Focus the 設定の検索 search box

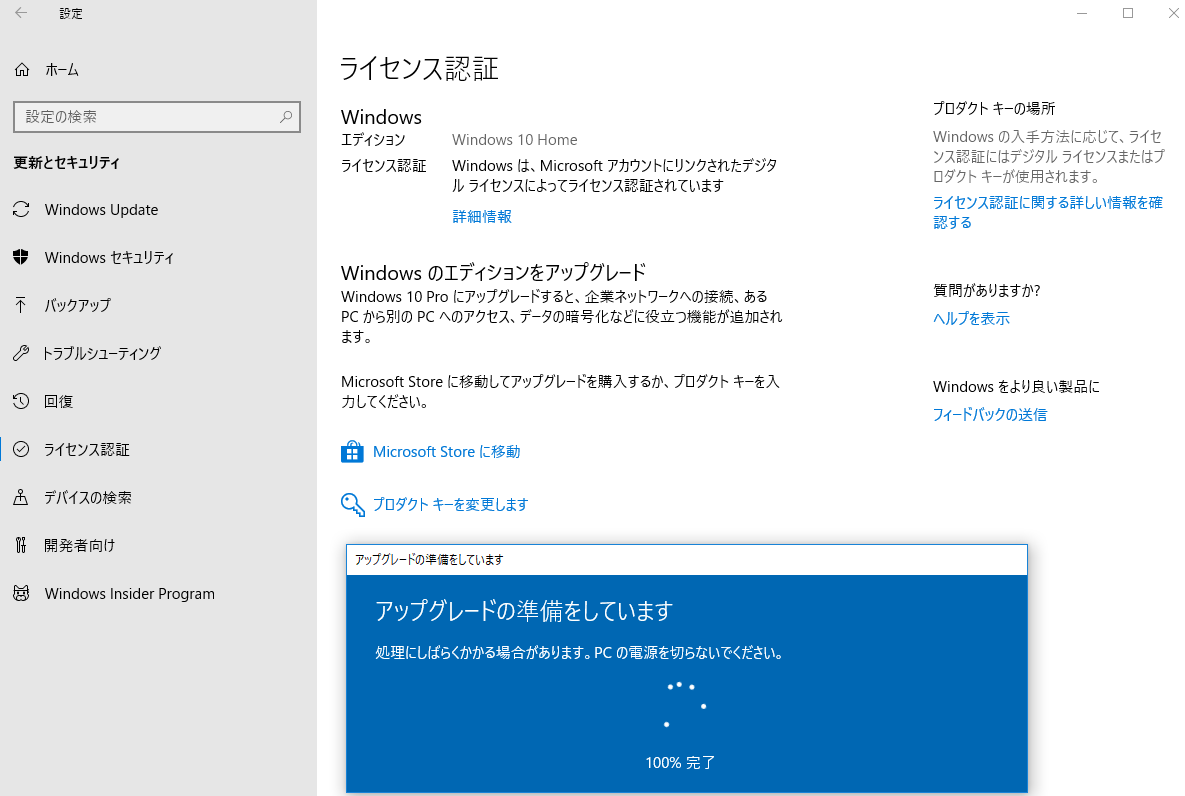tap(157, 116)
